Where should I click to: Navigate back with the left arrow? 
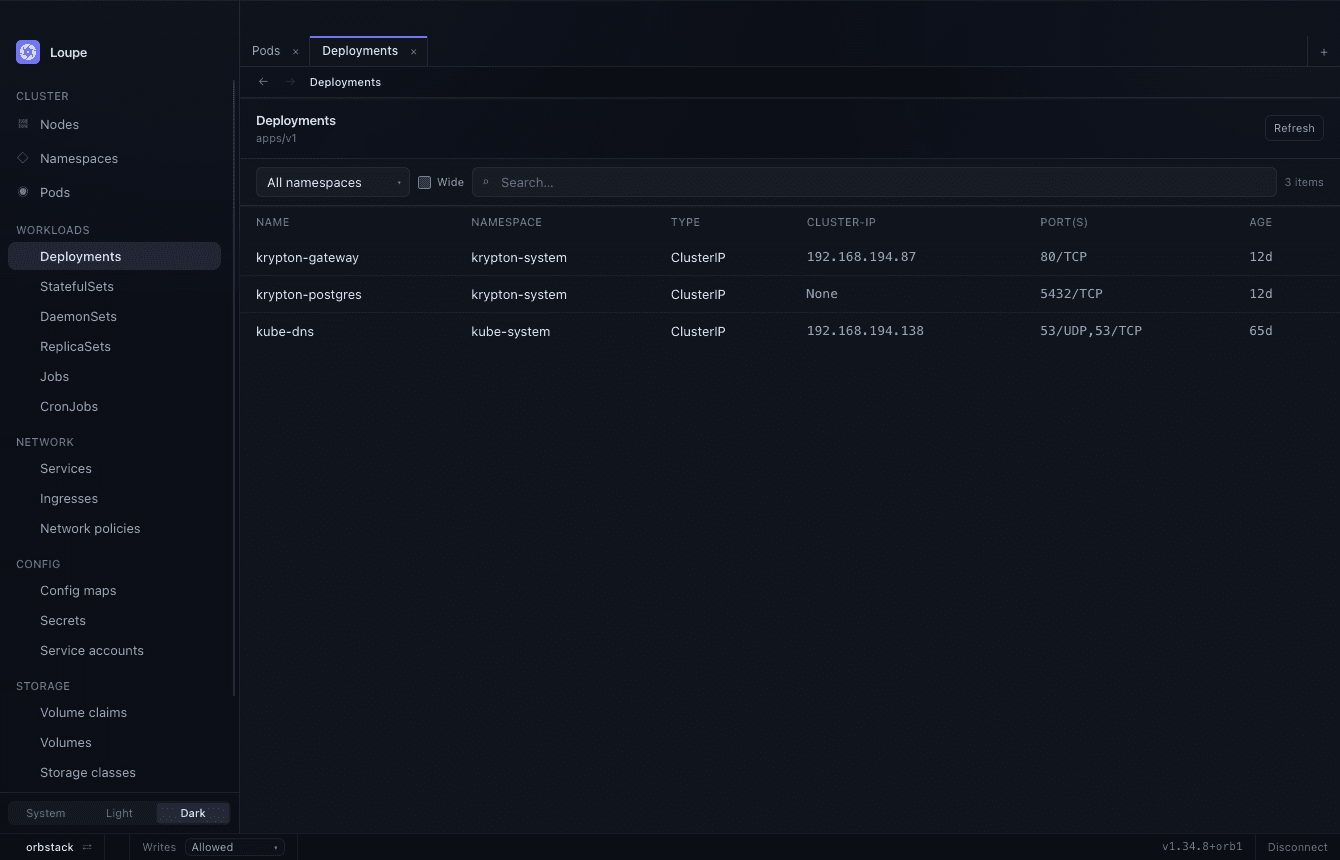pyautogui.click(x=264, y=82)
